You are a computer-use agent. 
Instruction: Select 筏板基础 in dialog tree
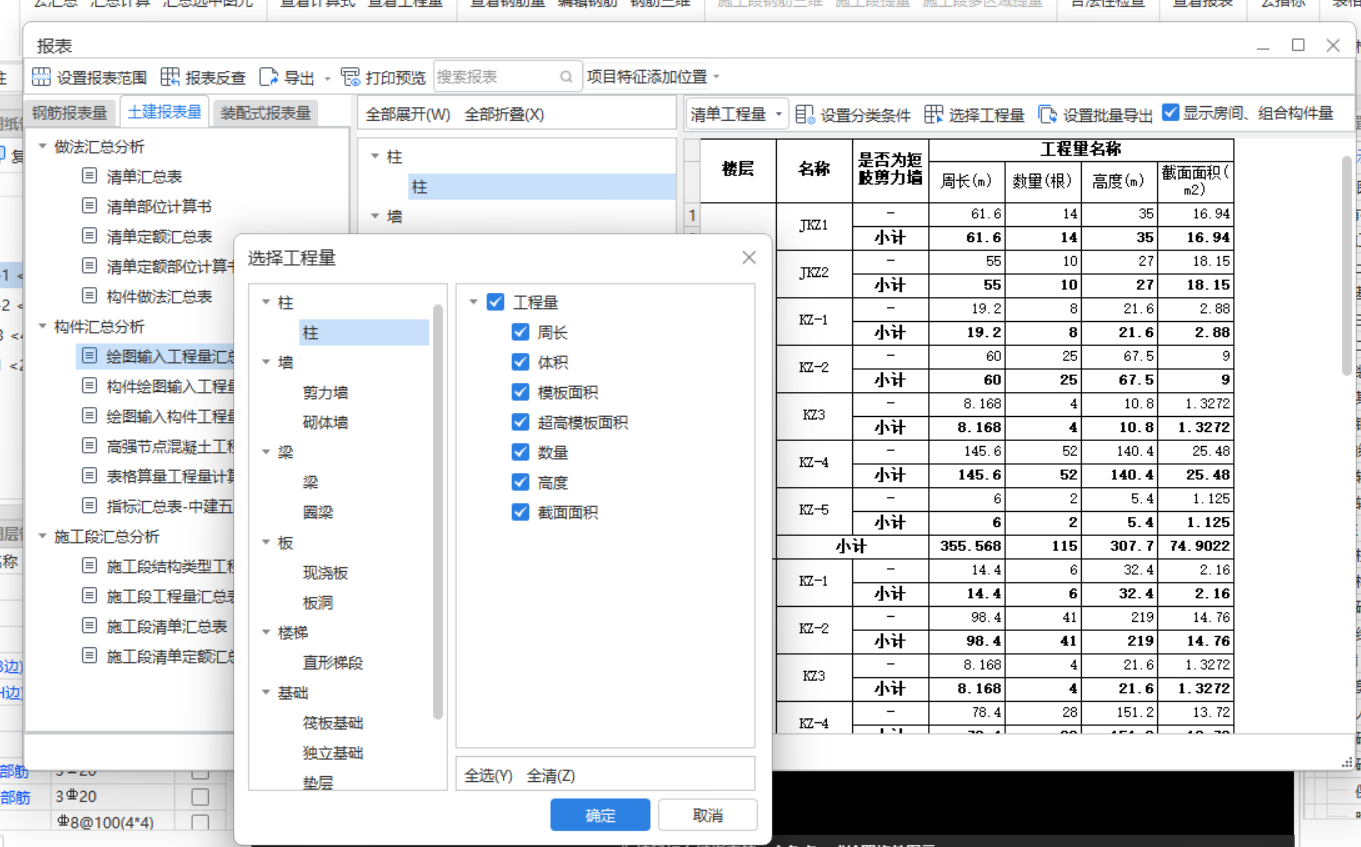coord(333,723)
